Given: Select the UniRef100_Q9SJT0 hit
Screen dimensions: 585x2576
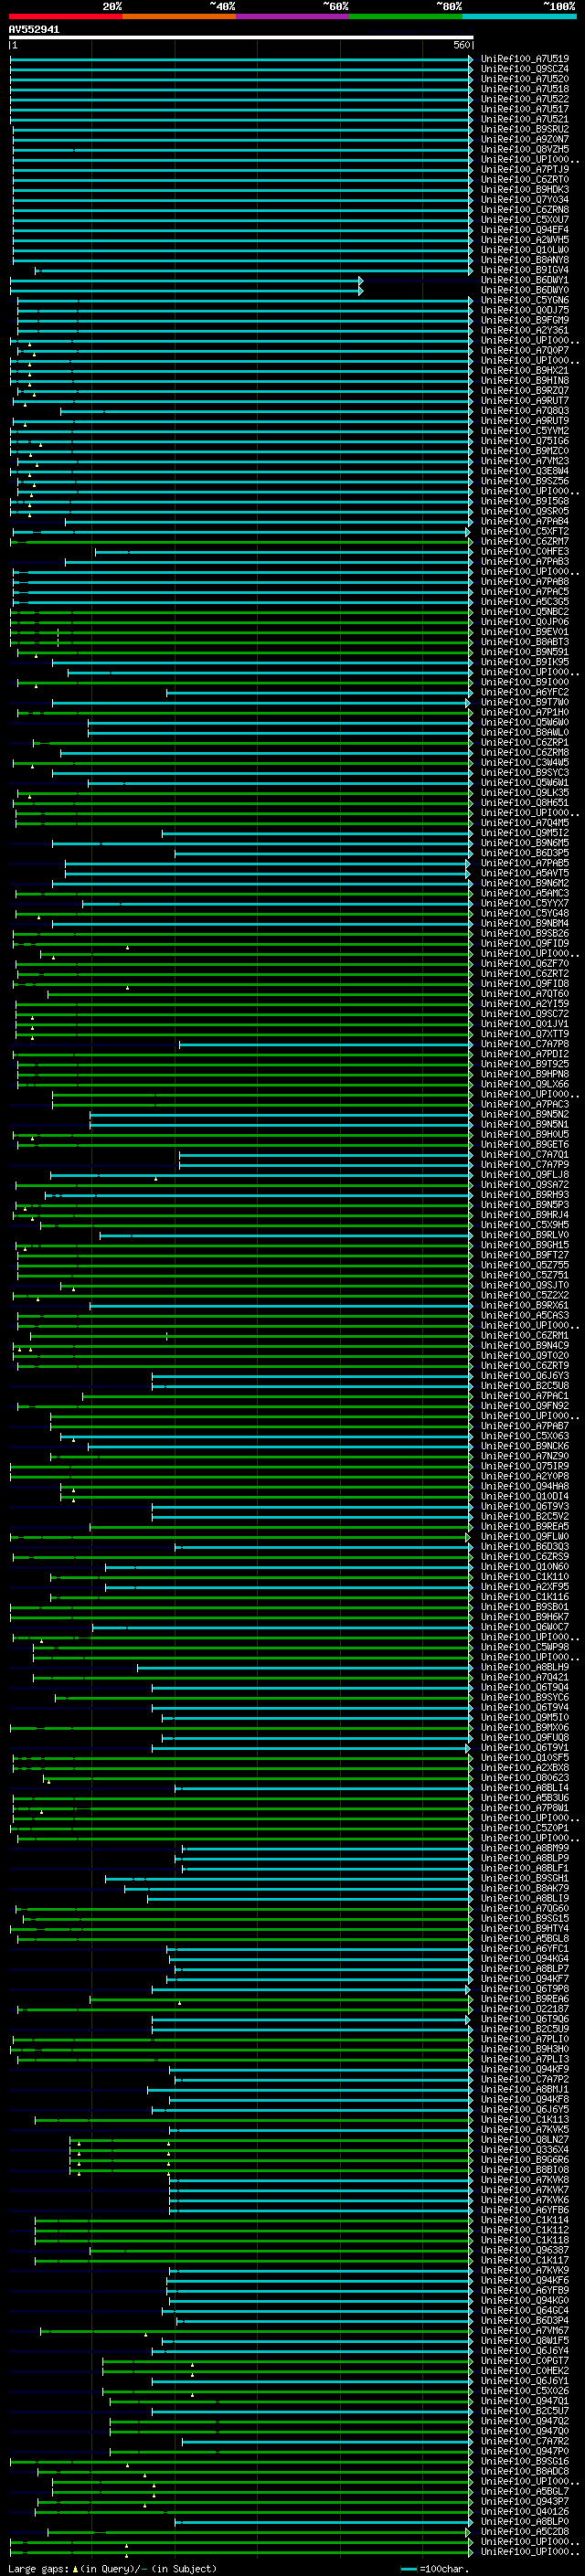Looking at the screenshot, I should (525, 1285).
